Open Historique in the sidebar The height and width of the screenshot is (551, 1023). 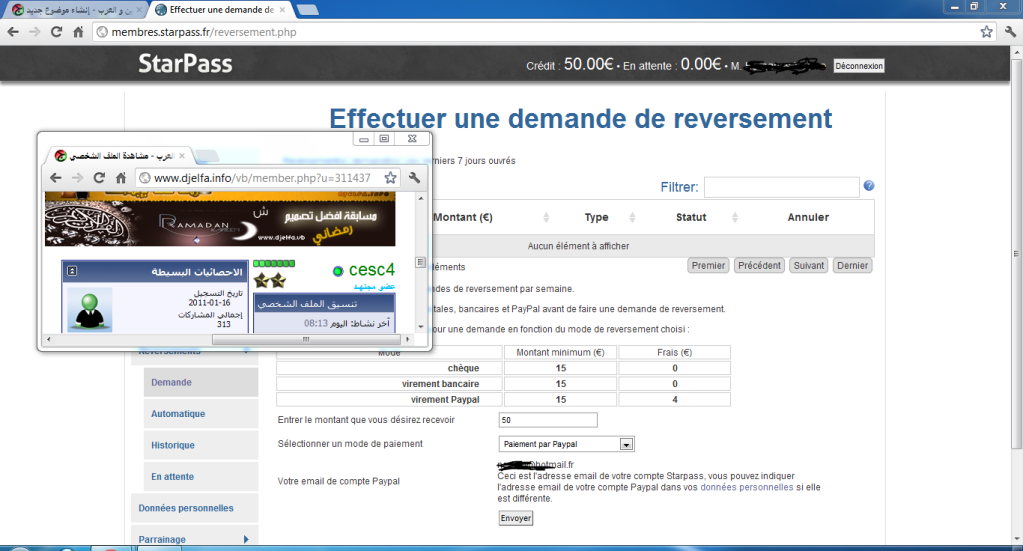coord(201,445)
